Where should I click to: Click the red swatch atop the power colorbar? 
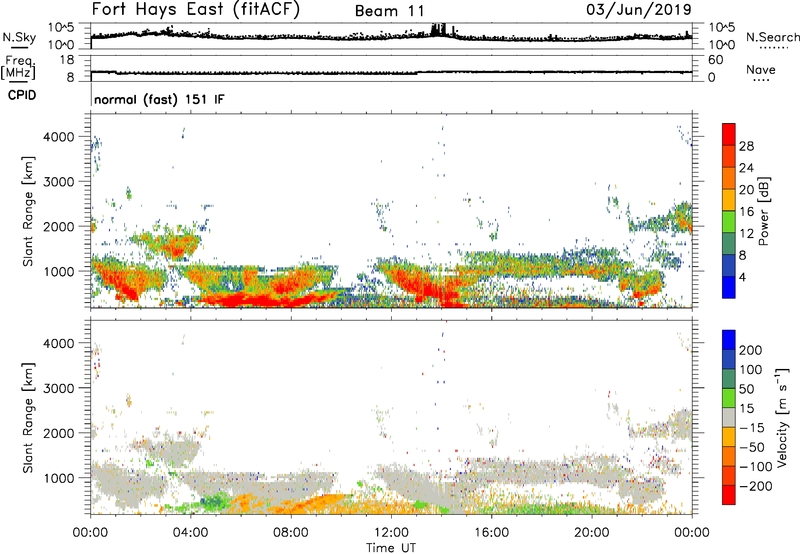[x=729, y=134]
